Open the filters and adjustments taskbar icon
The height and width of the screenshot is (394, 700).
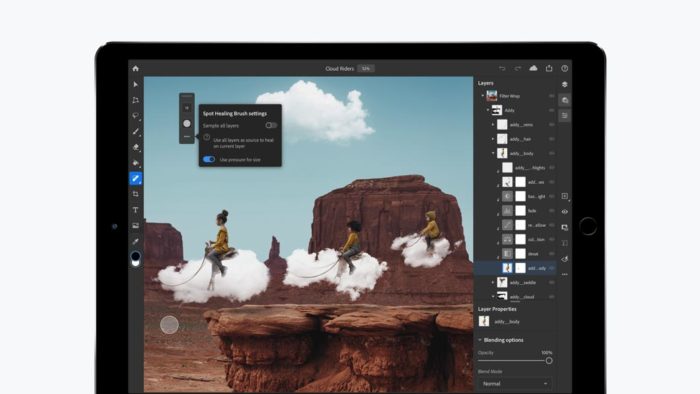coord(564,259)
